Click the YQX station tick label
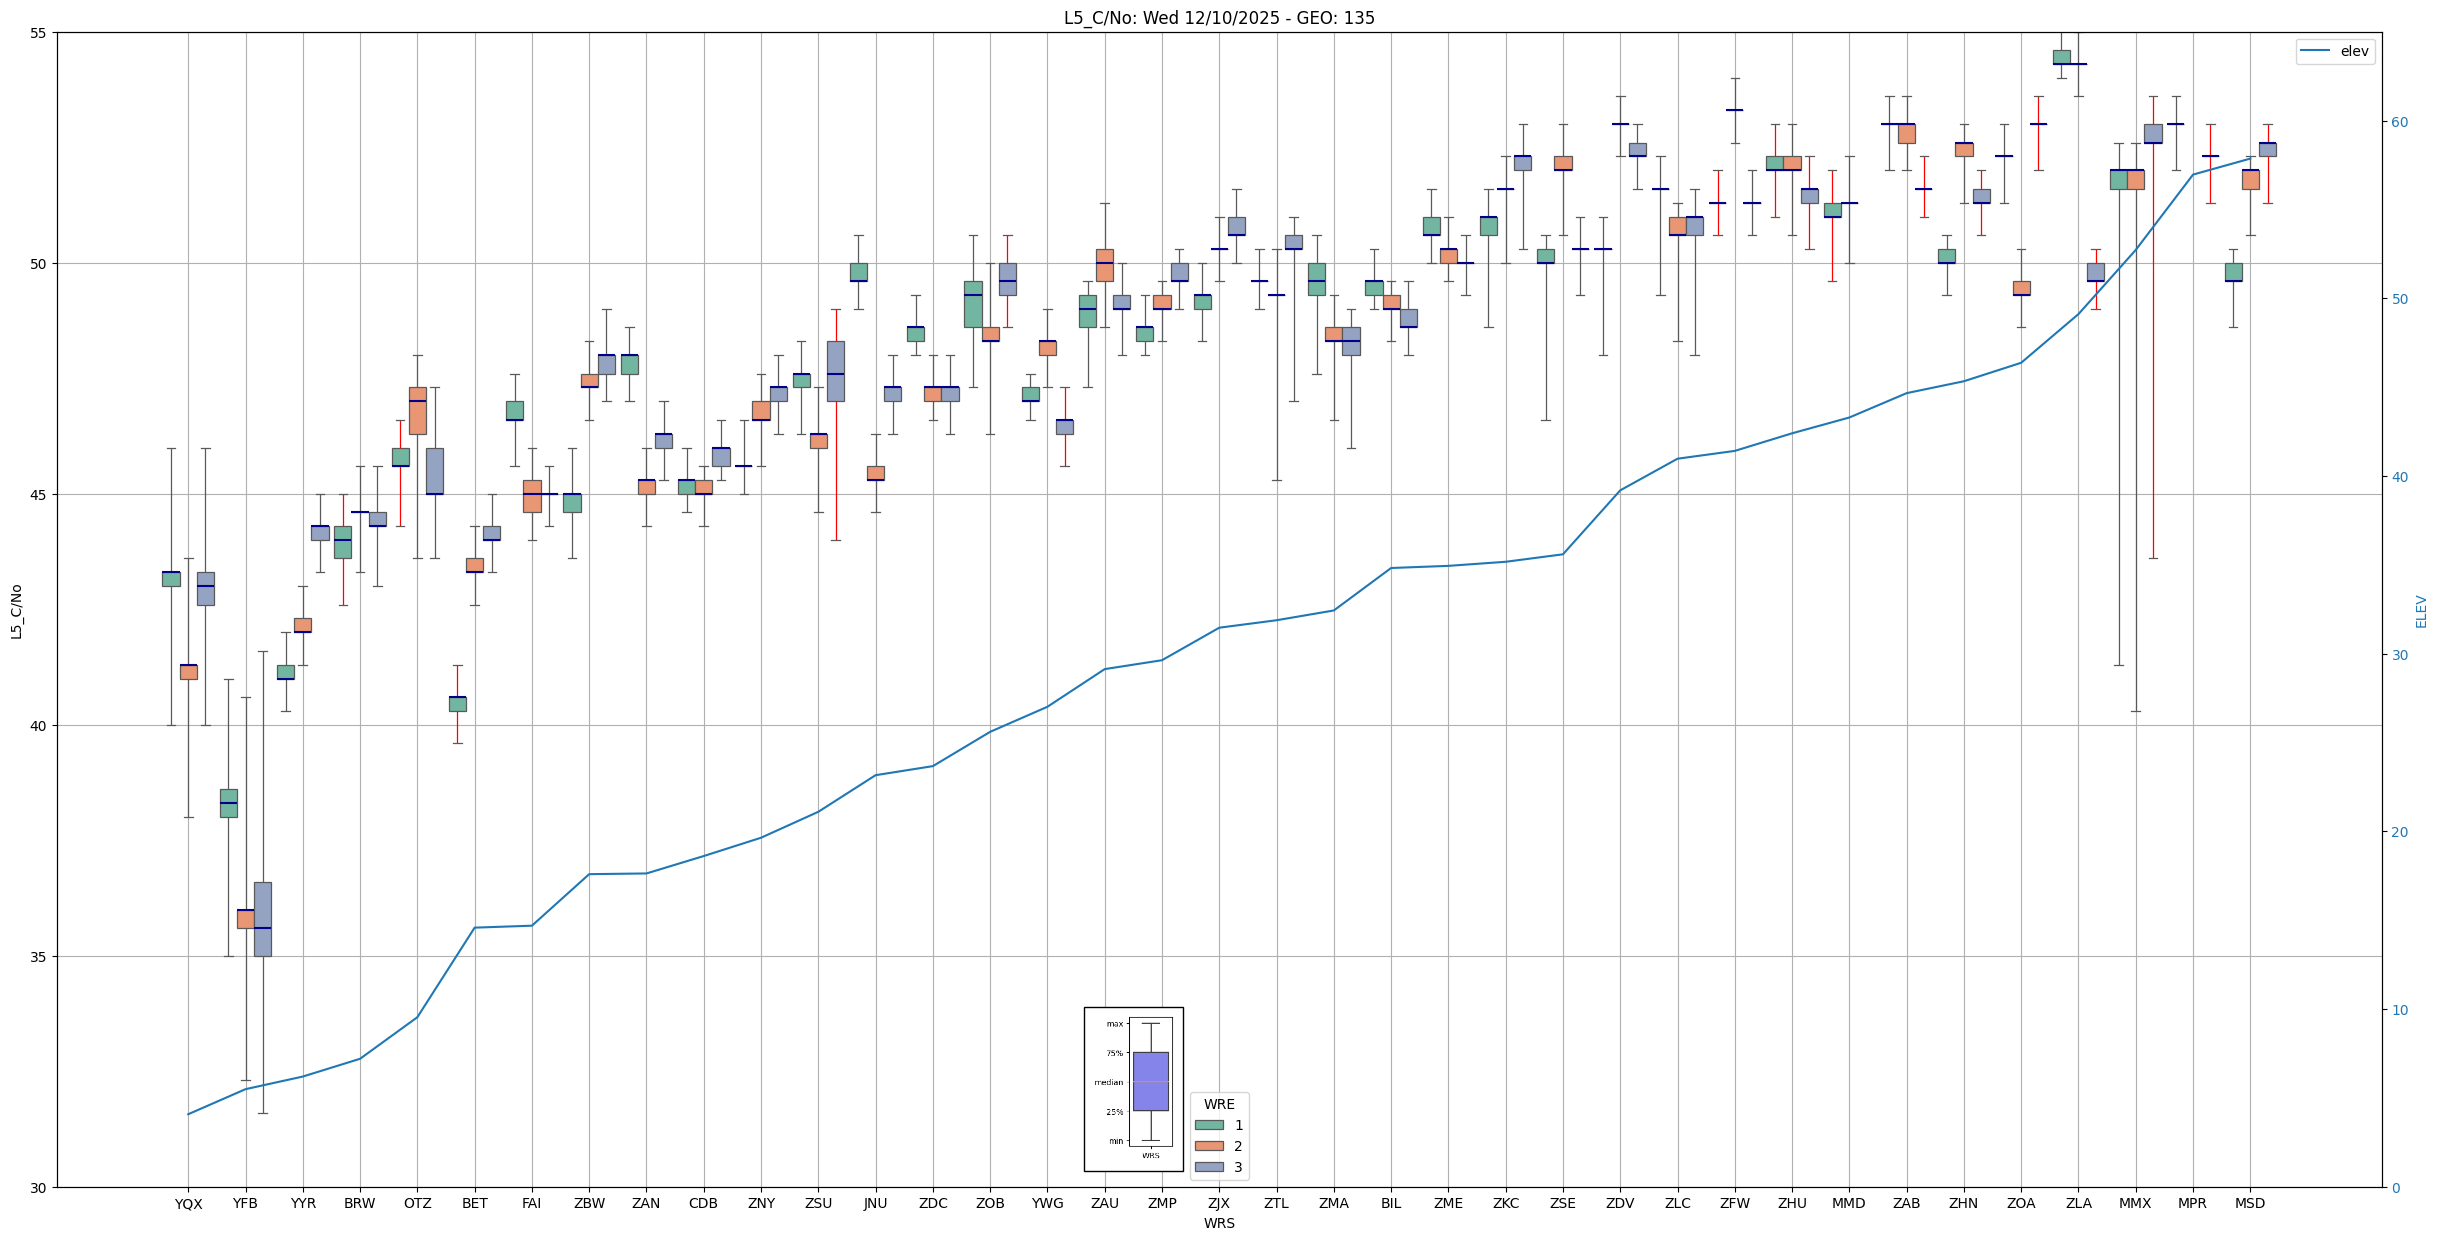This screenshot has height=1240, width=2438. pyautogui.click(x=188, y=1204)
